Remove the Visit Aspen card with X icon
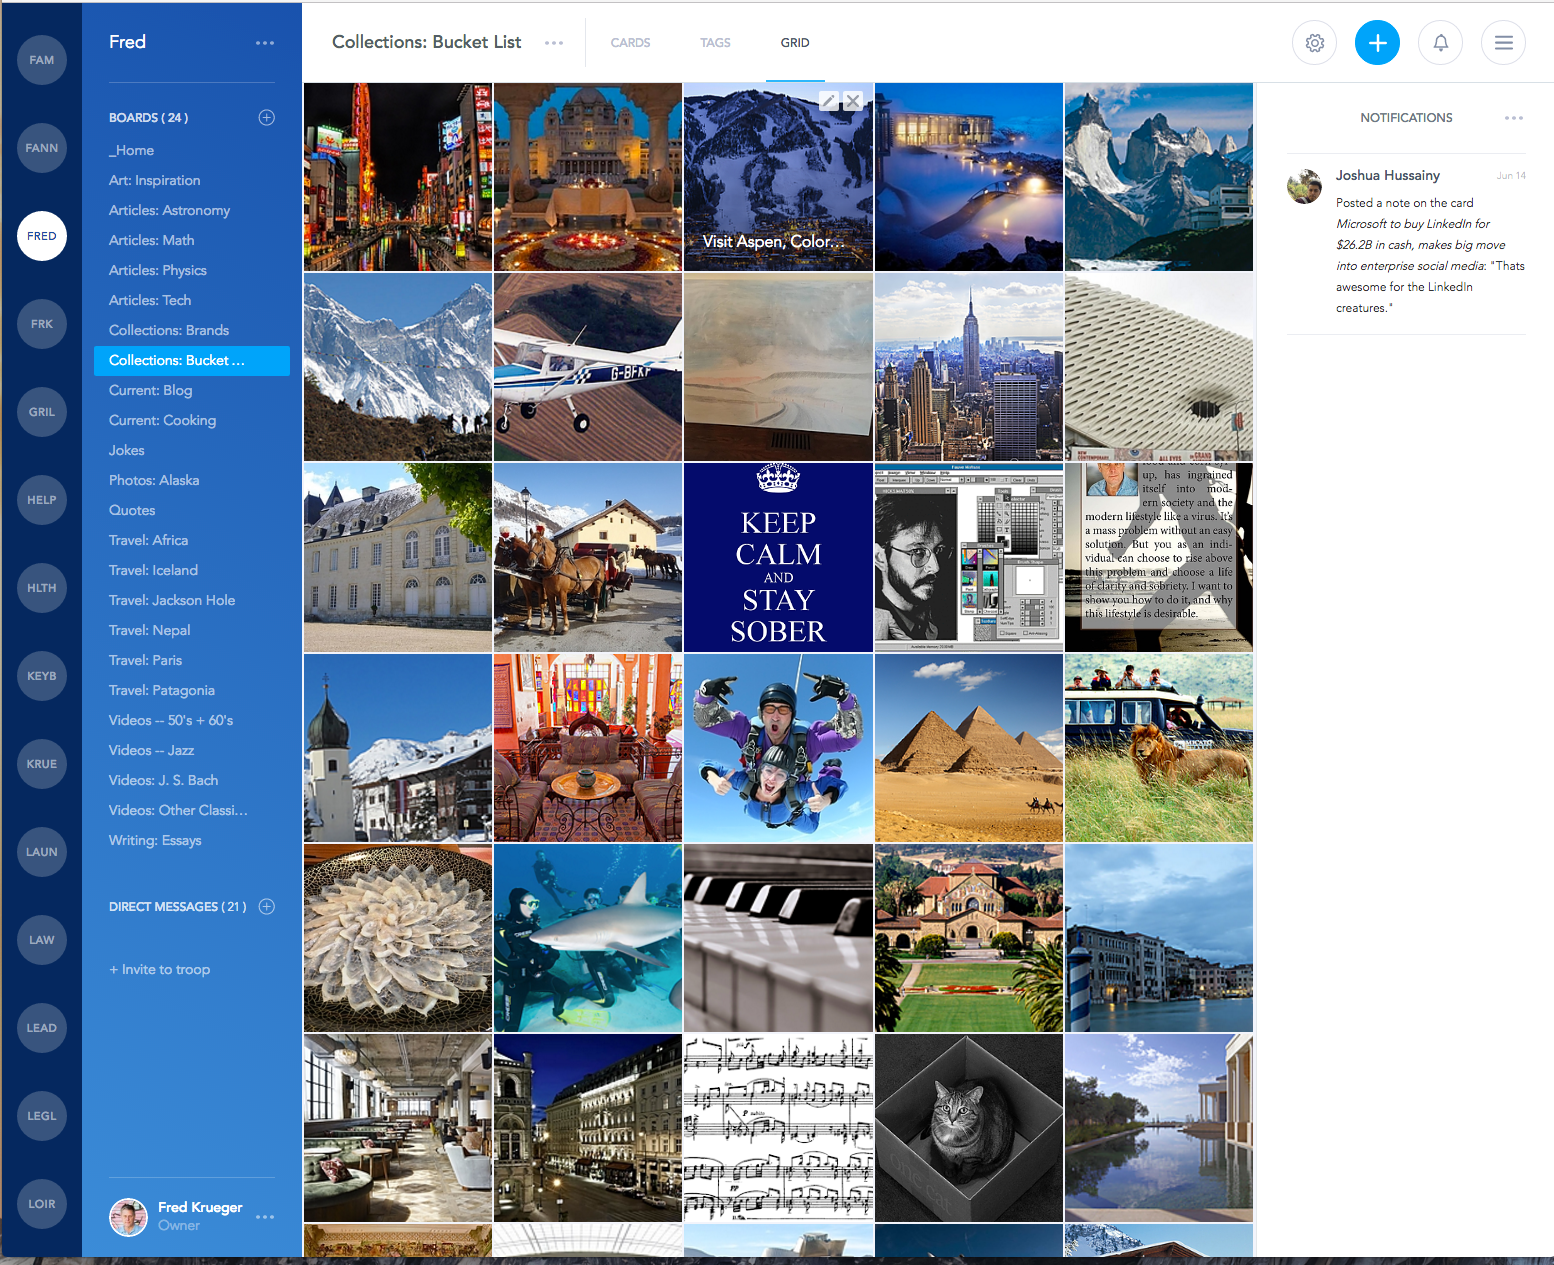This screenshot has height=1265, width=1554. [853, 101]
